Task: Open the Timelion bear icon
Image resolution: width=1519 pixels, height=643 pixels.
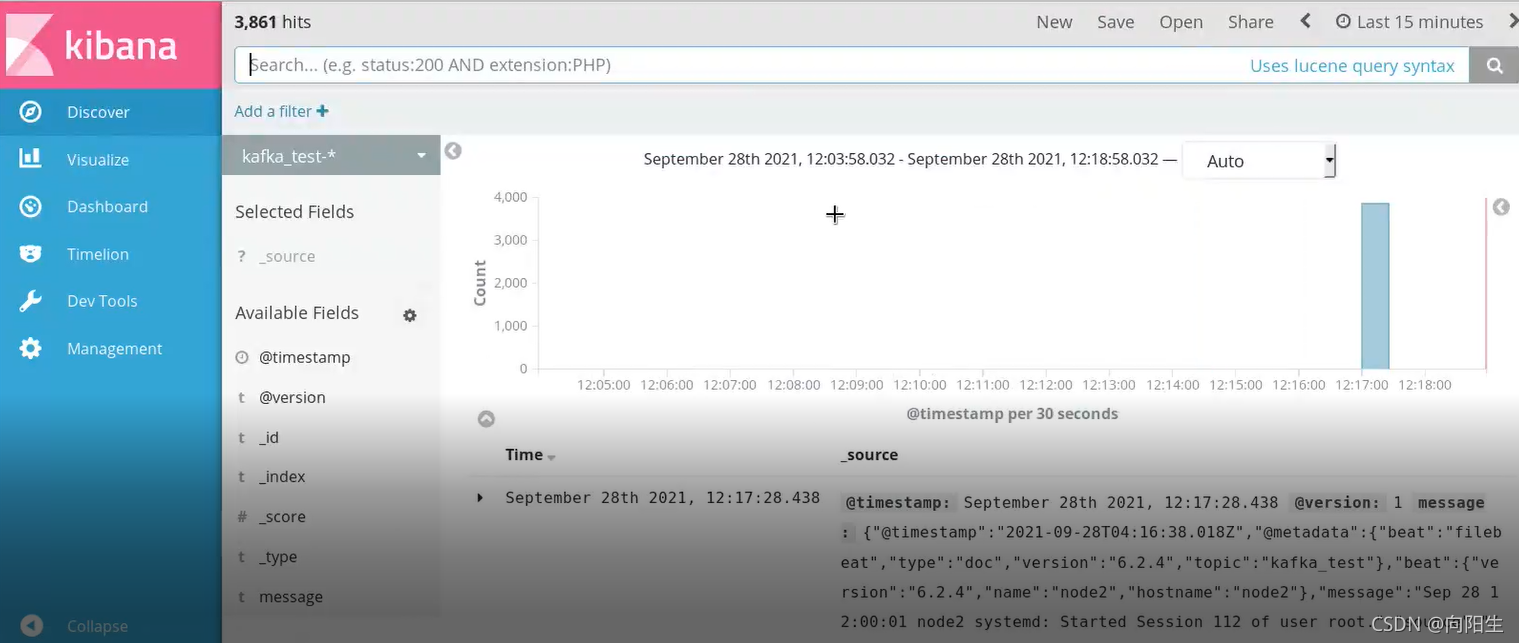Action: (x=31, y=254)
